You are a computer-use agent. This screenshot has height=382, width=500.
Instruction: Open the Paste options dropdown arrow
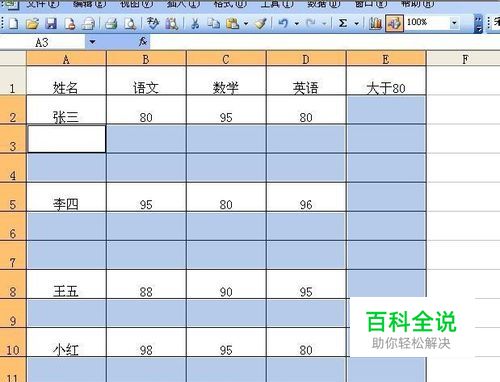coord(246,24)
